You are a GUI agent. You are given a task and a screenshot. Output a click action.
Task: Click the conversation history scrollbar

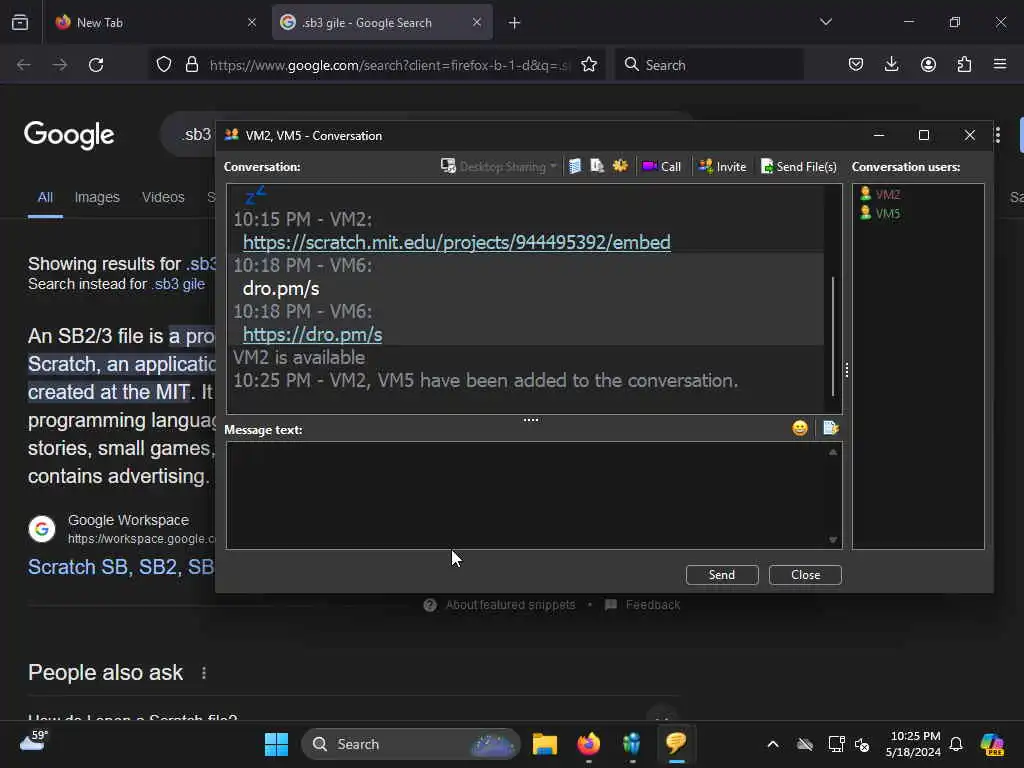833,336
